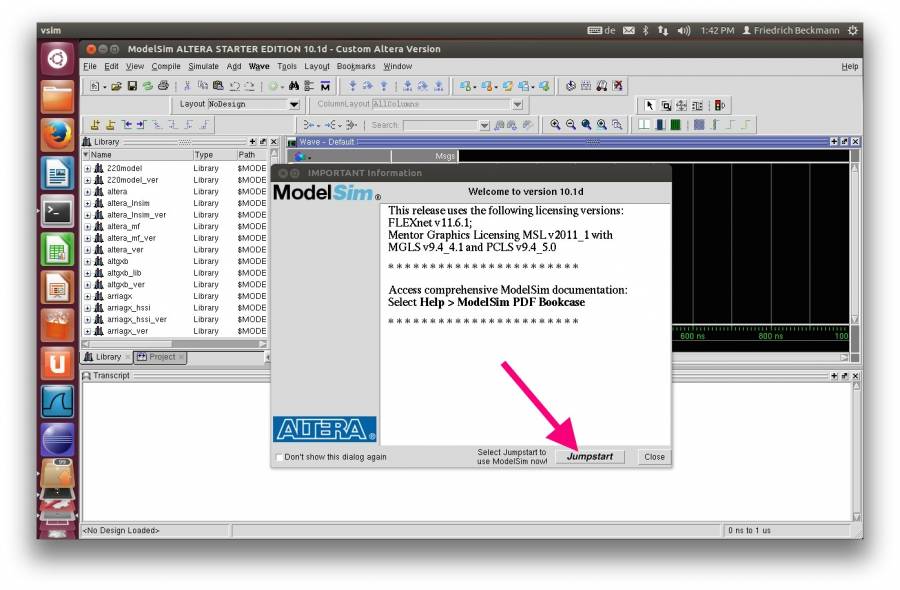Toggle the Zoom Full view icon
This screenshot has height=590, width=900.
pos(589,126)
